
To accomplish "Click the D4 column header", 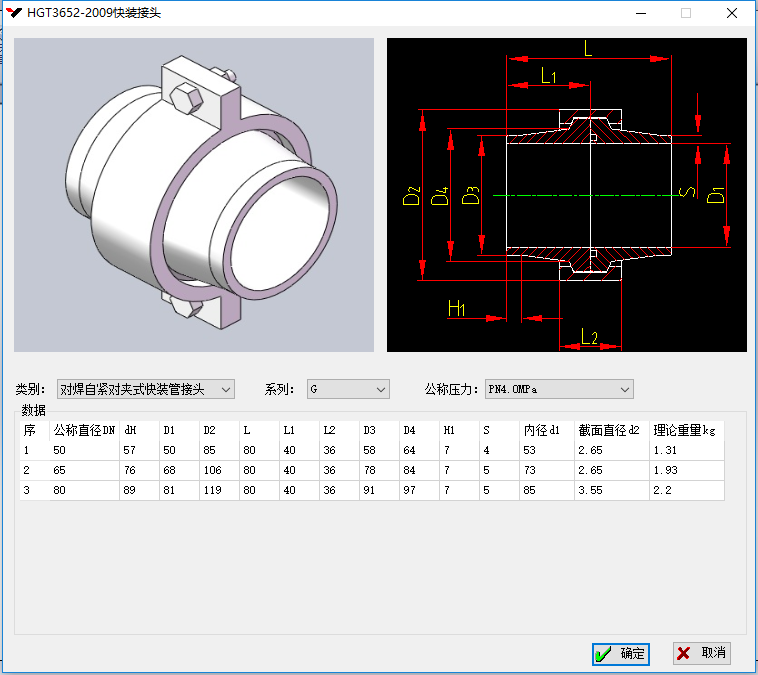I will click(x=418, y=430).
